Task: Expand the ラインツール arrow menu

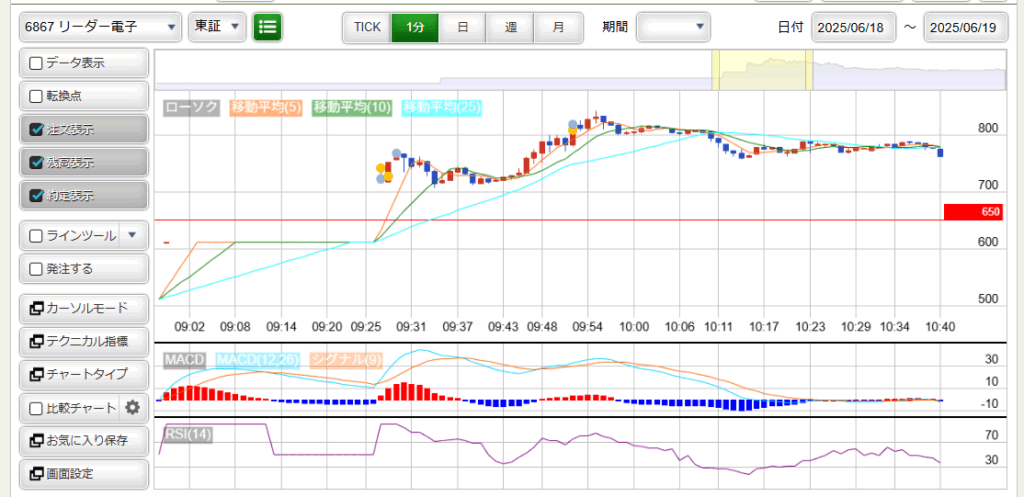Action: [x=132, y=235]
